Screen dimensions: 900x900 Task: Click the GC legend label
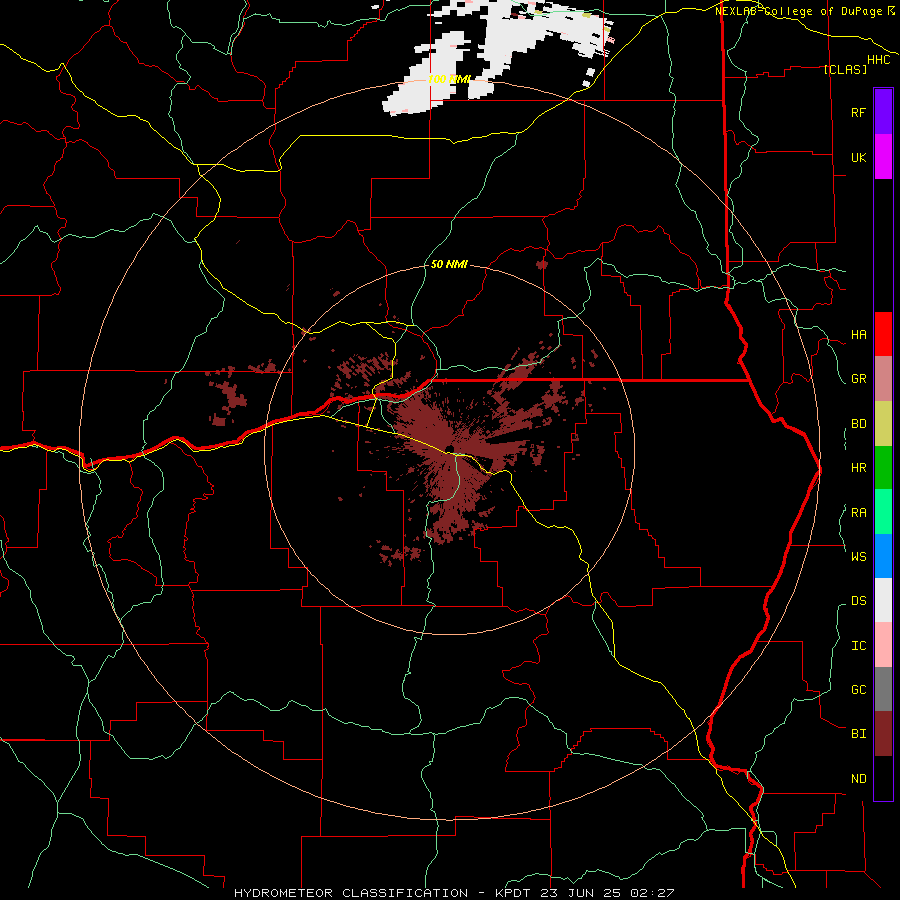[x=858, y=689]
